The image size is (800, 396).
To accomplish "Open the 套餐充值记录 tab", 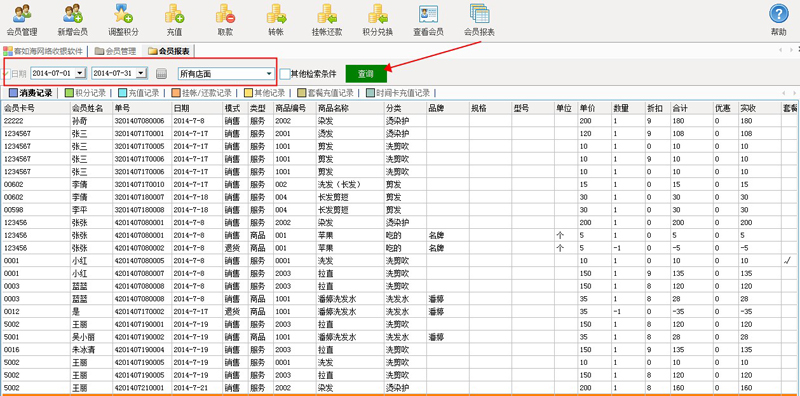I will (326, 93).
